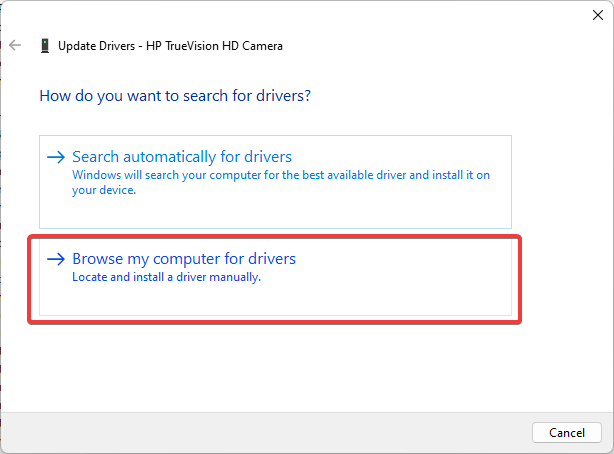Click the empty title bar area beside the close button
614x454 pixels.
tap(400, 15)
